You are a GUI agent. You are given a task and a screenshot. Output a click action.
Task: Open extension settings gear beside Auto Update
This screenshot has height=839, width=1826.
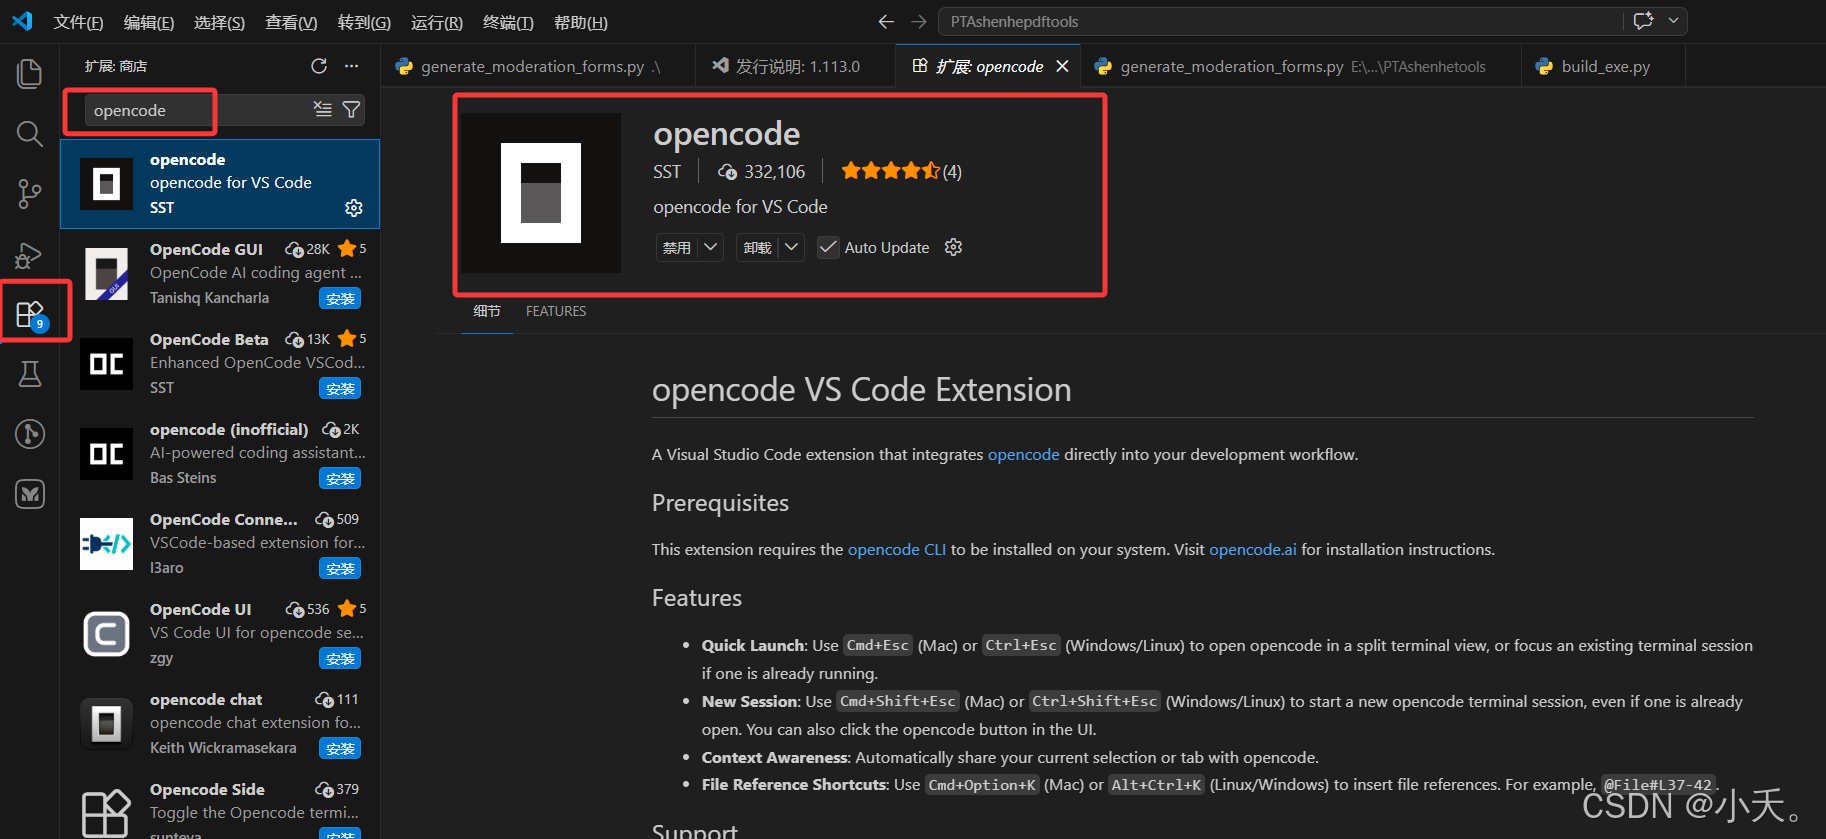point(953,247)
